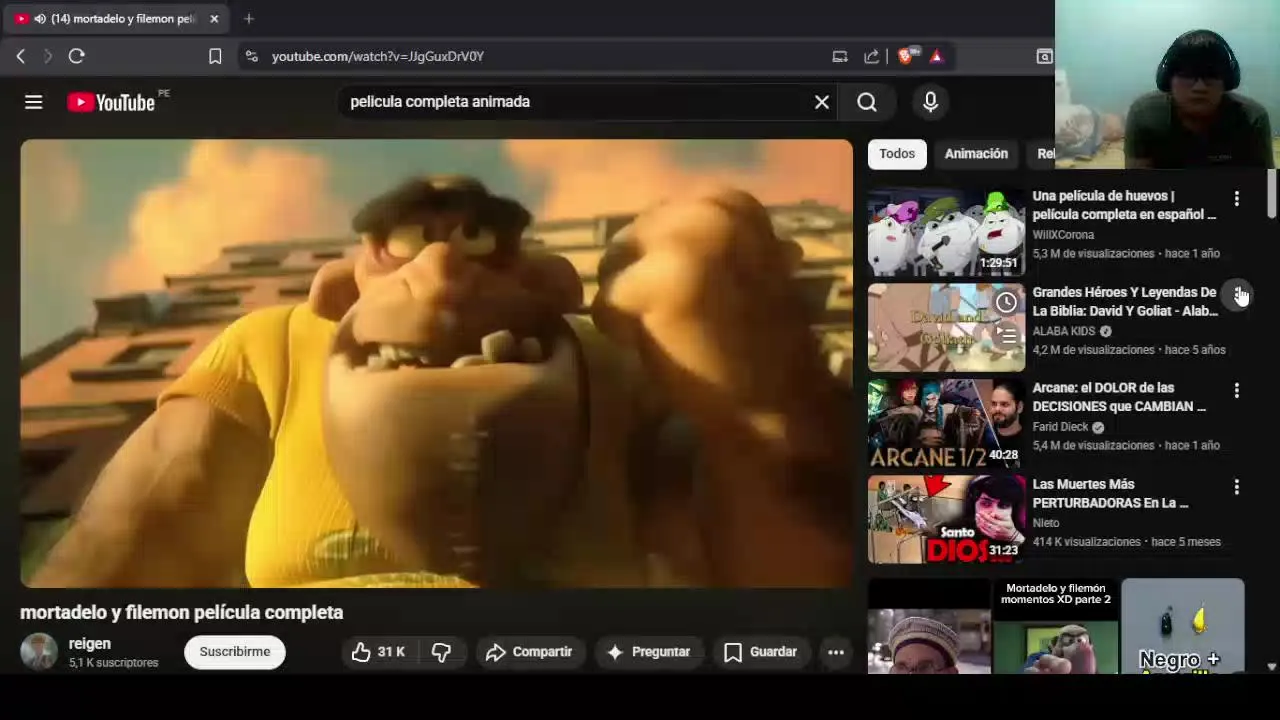Open ALABA KIDS channel link
Viewport: 1280px width, 720px height.
1064,331
